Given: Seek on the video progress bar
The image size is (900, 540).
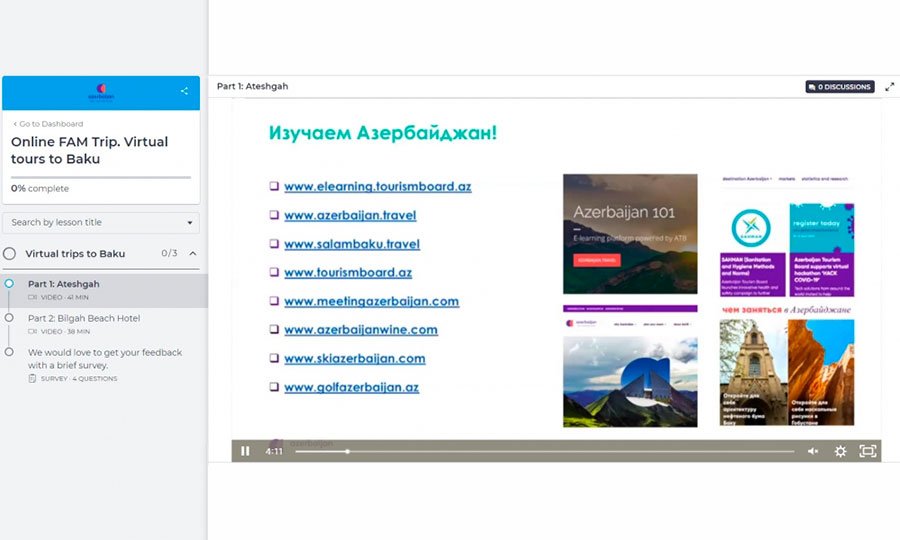Looking at the screenshot, I should tap(544, 452).
